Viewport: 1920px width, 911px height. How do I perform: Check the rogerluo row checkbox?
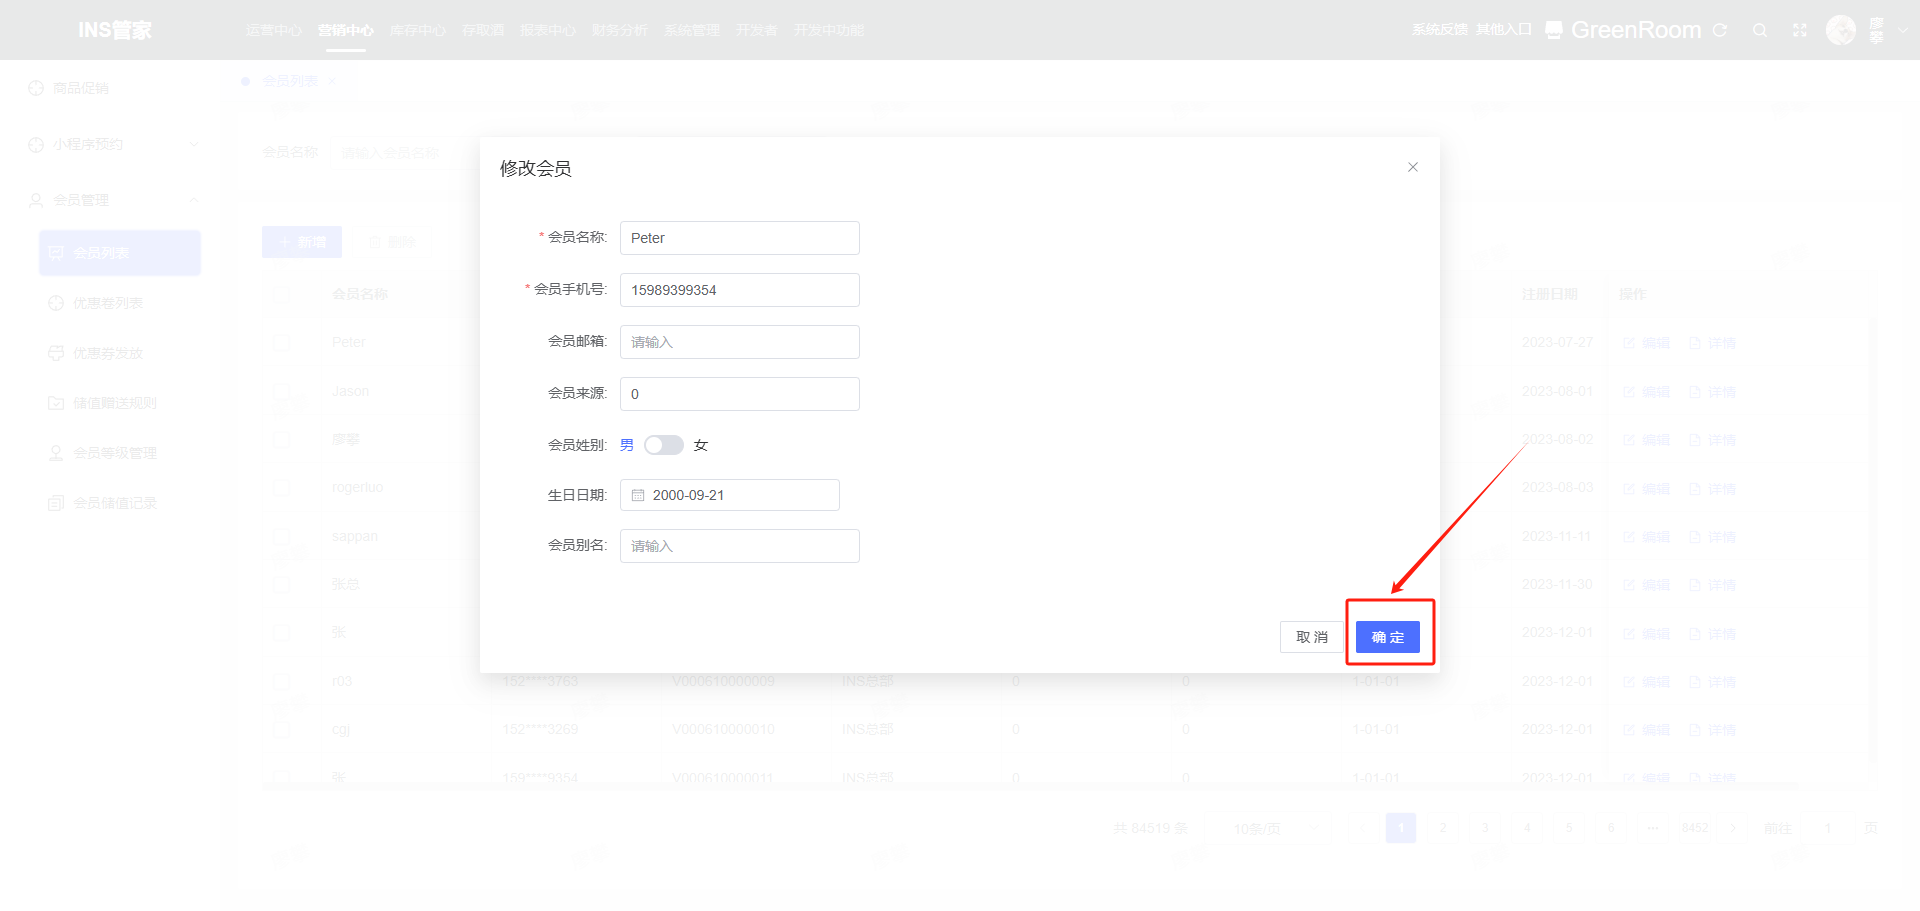click(281, 488)
